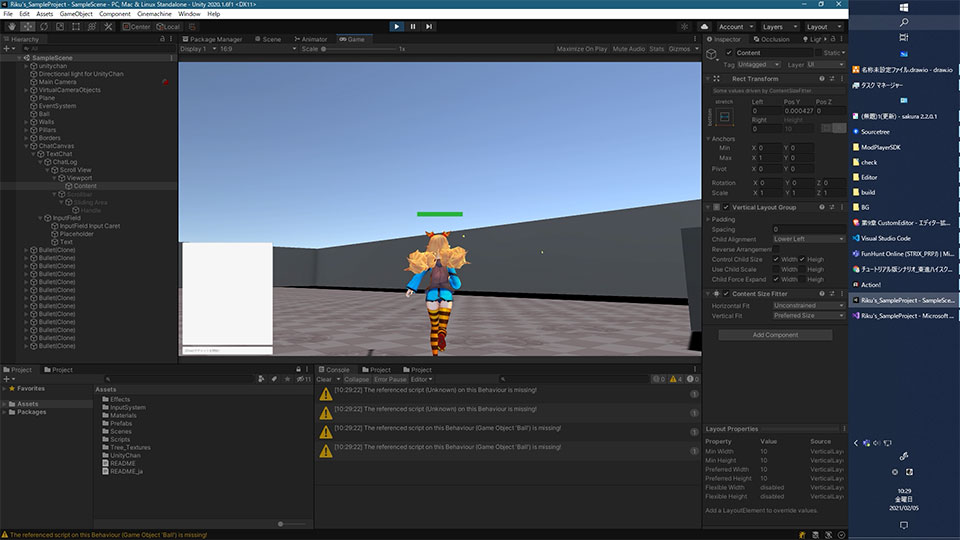
Task: Collapse the ChatCanvas tree node
Action: [x=26, y=146]
